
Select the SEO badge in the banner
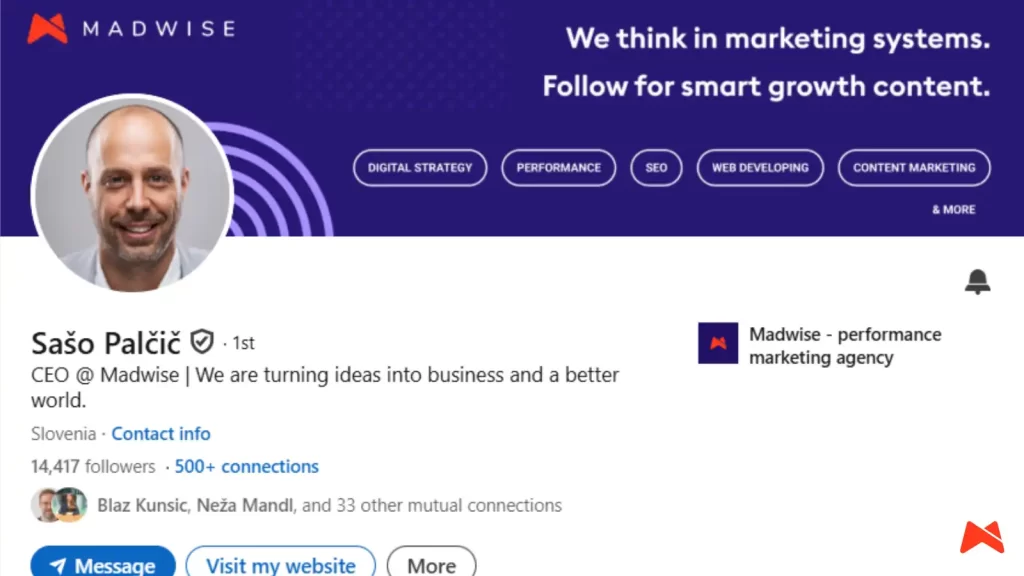[656, 168]
